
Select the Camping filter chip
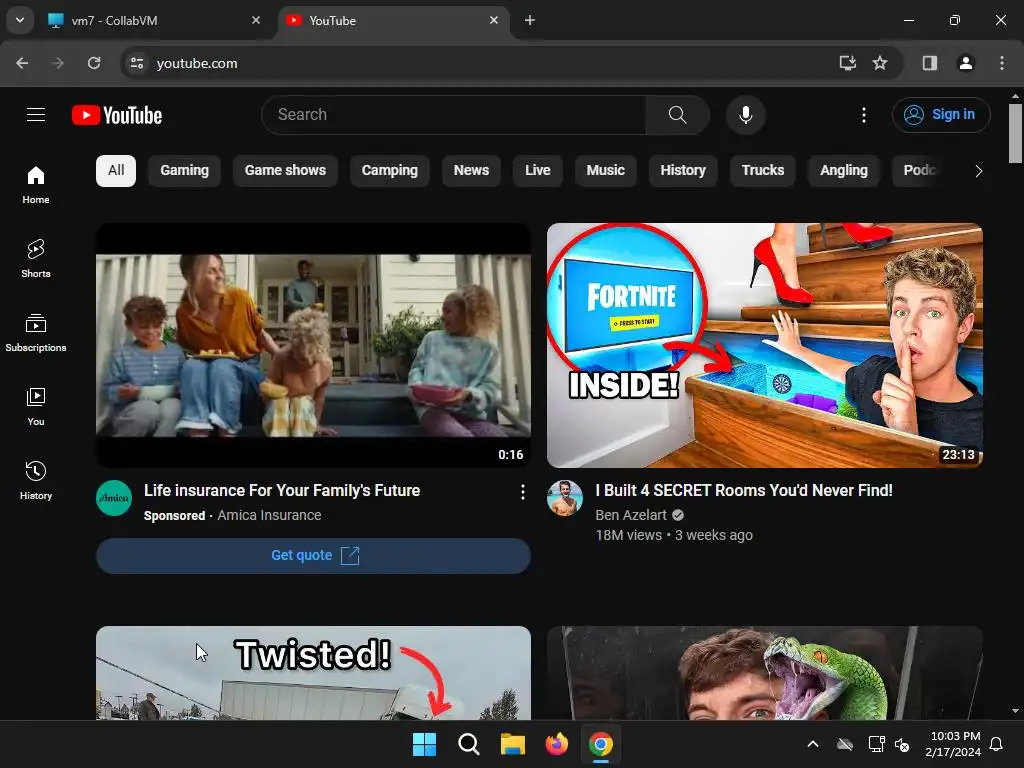390,170
